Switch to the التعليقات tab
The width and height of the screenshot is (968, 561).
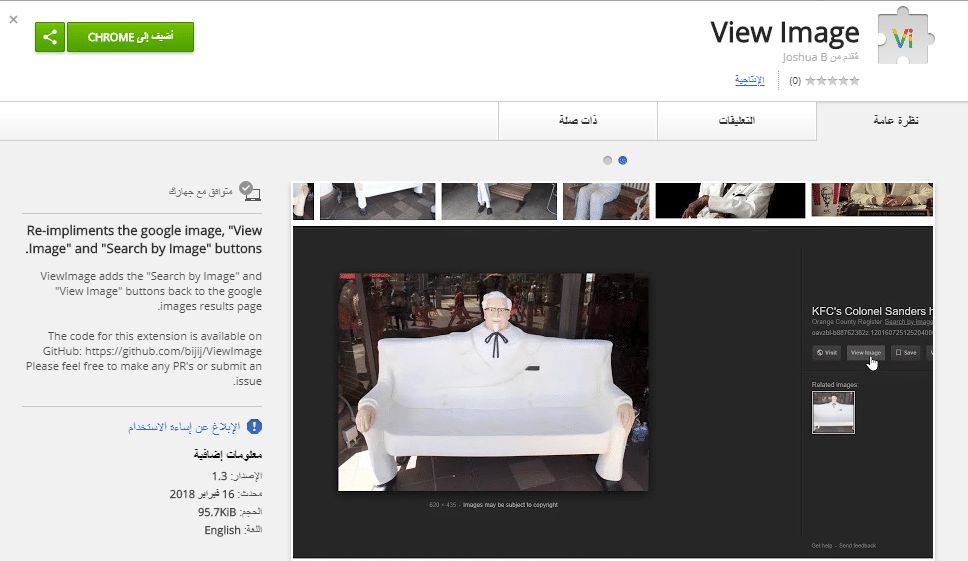coord(737,121)
